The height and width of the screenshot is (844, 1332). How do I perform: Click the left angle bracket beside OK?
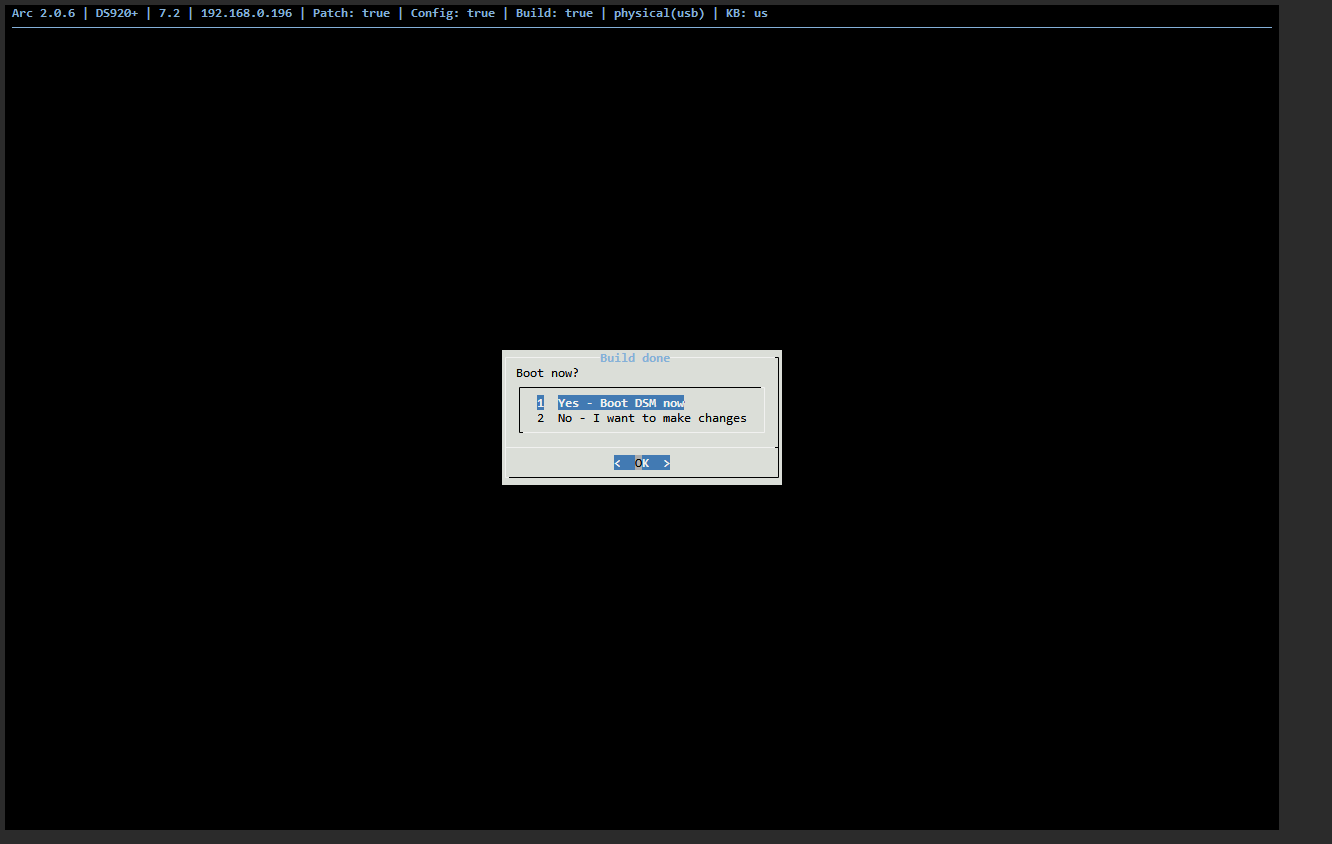pyautogui.click(x=618, y=463)
